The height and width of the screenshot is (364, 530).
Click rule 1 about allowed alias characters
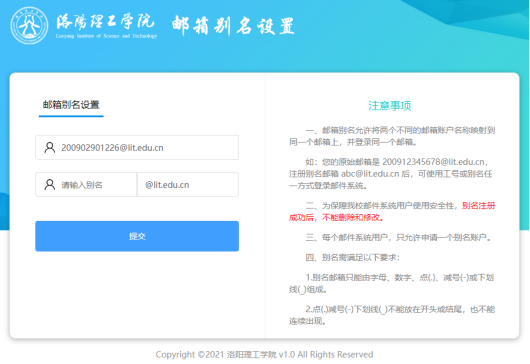click(x=392, y=284)
